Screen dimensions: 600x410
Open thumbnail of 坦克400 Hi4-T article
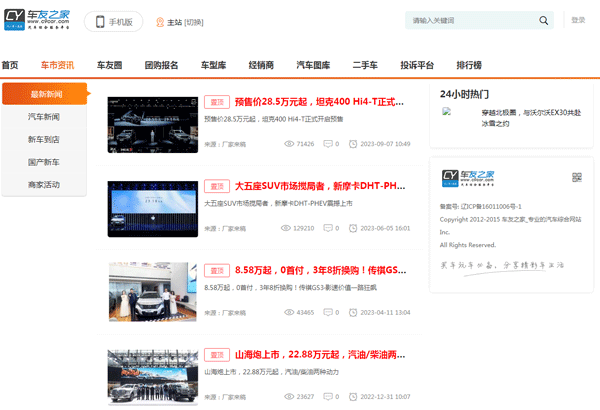pyautogui.click(x=153, y=125)
